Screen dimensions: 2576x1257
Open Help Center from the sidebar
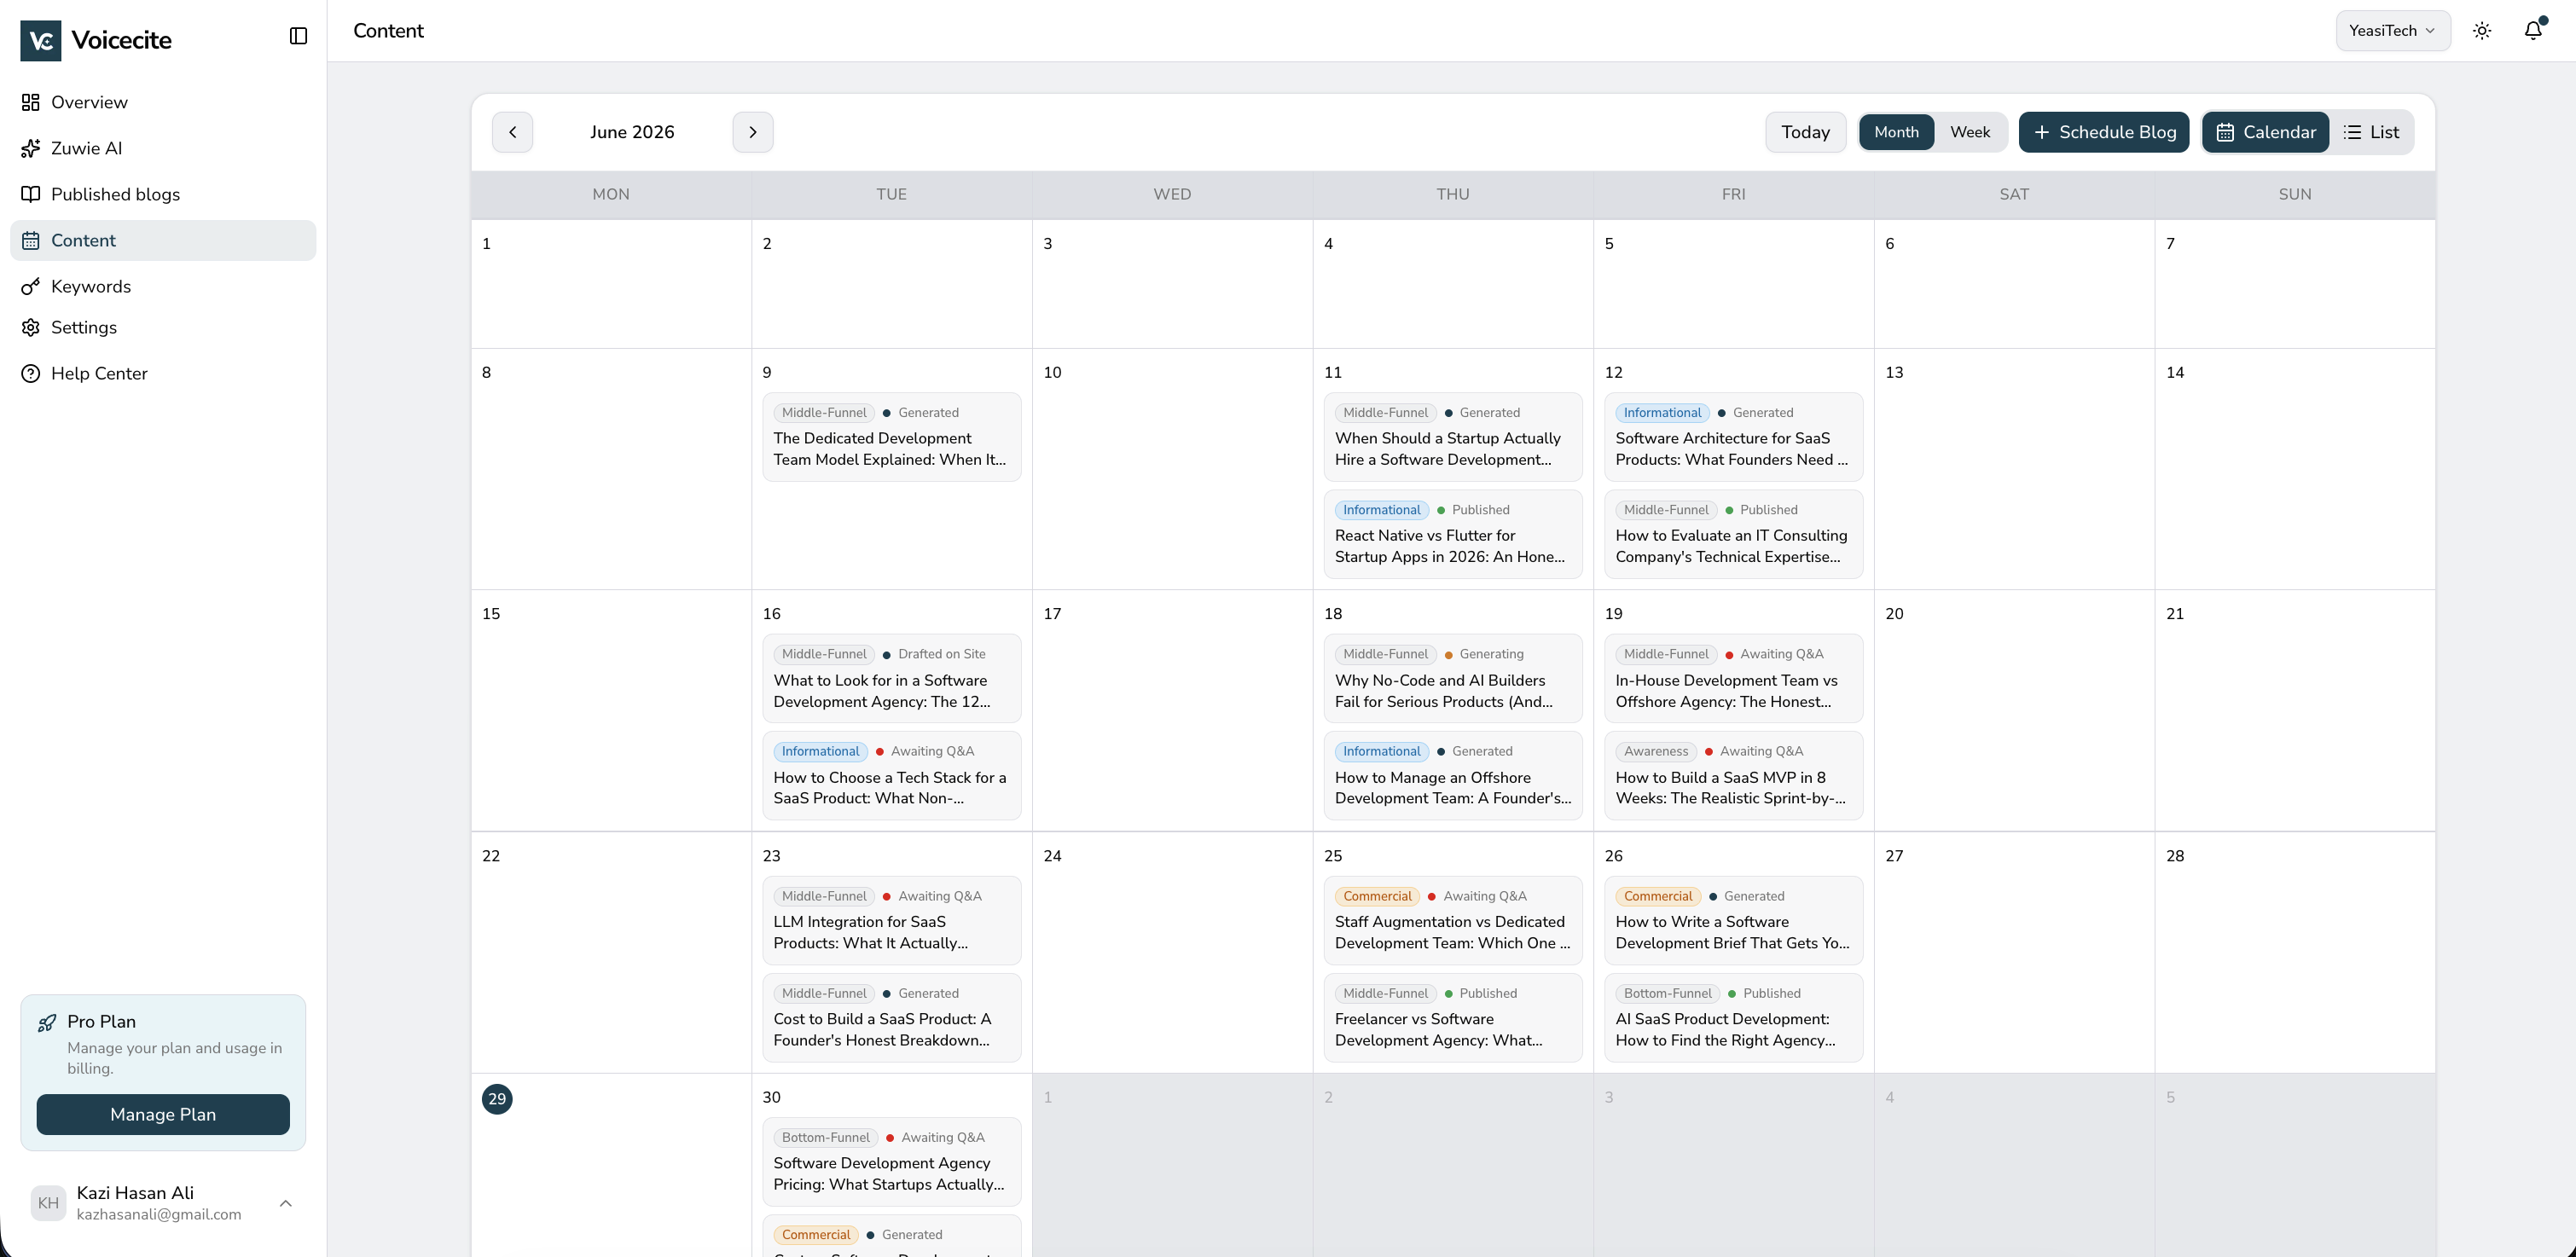pos(163,373)
